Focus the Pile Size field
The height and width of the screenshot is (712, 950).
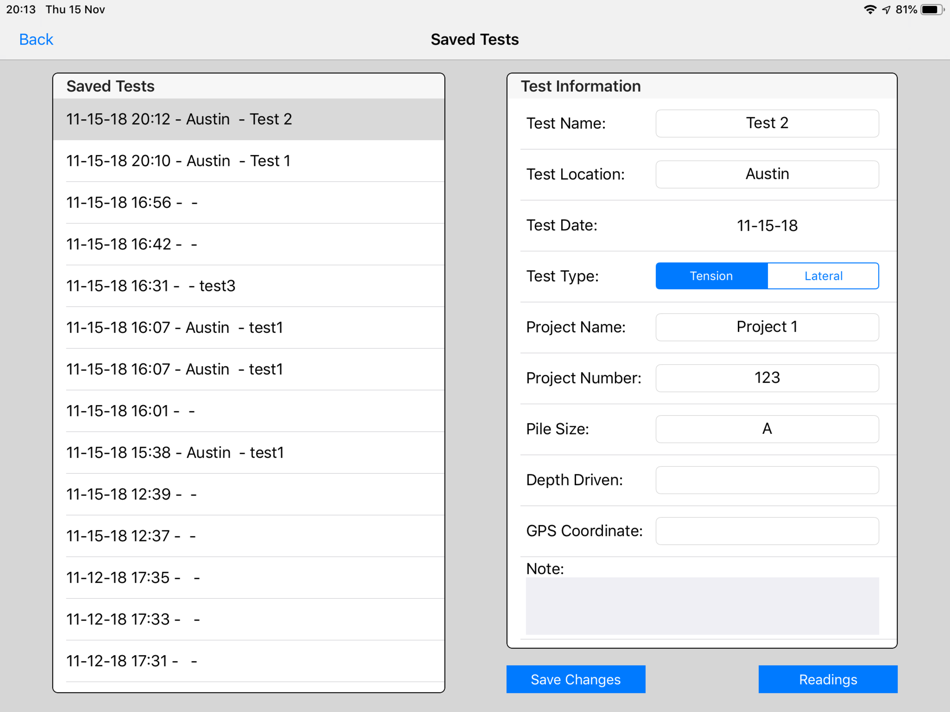[x=767, y=428]
